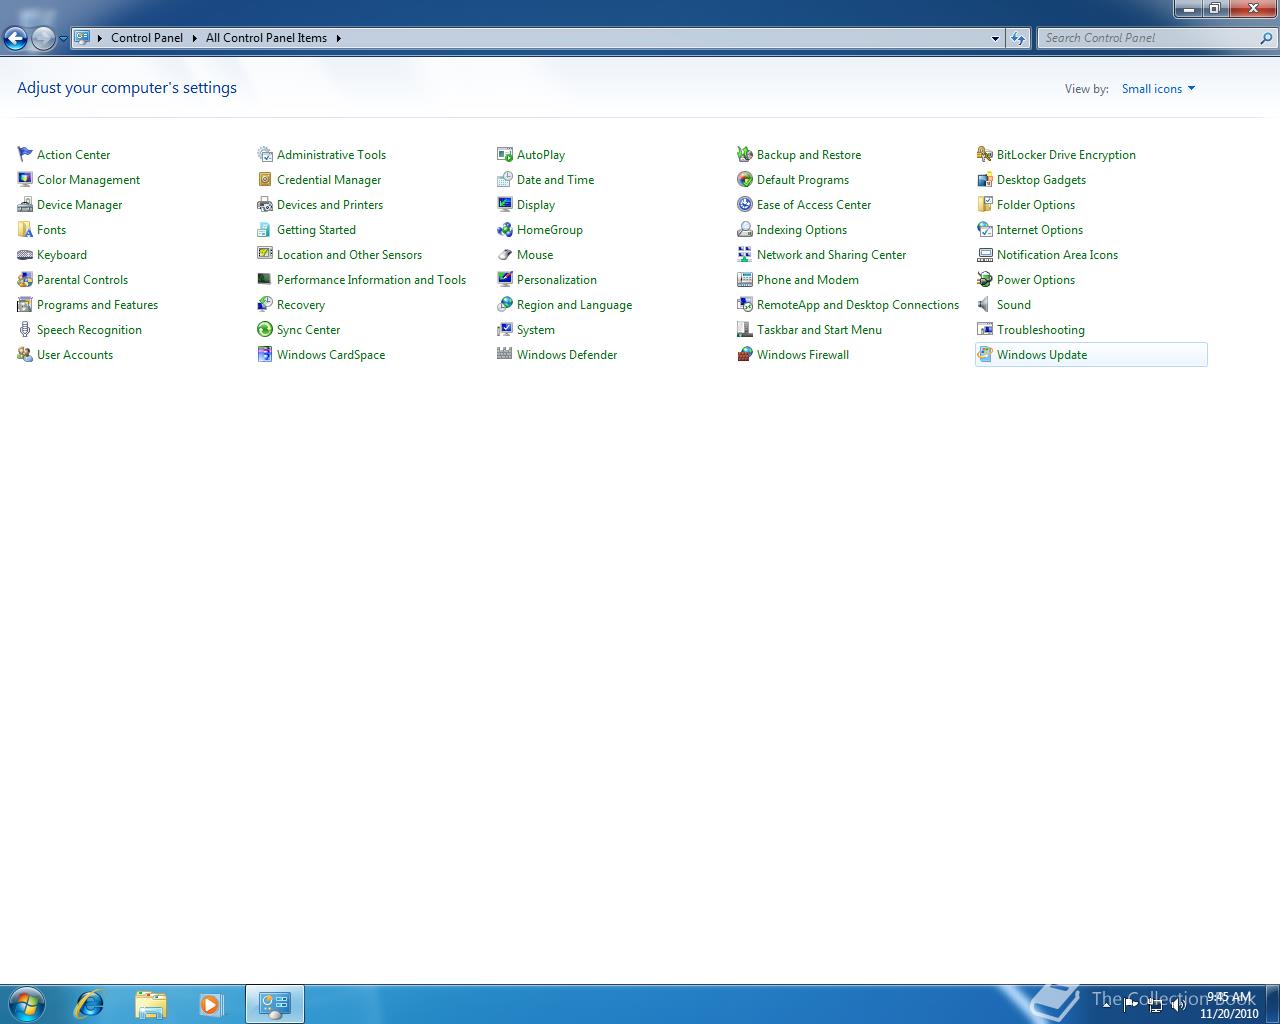This screenshot has height=1024, width=1280.
Task: Click the Mouse icon
Action: [505, 254]
